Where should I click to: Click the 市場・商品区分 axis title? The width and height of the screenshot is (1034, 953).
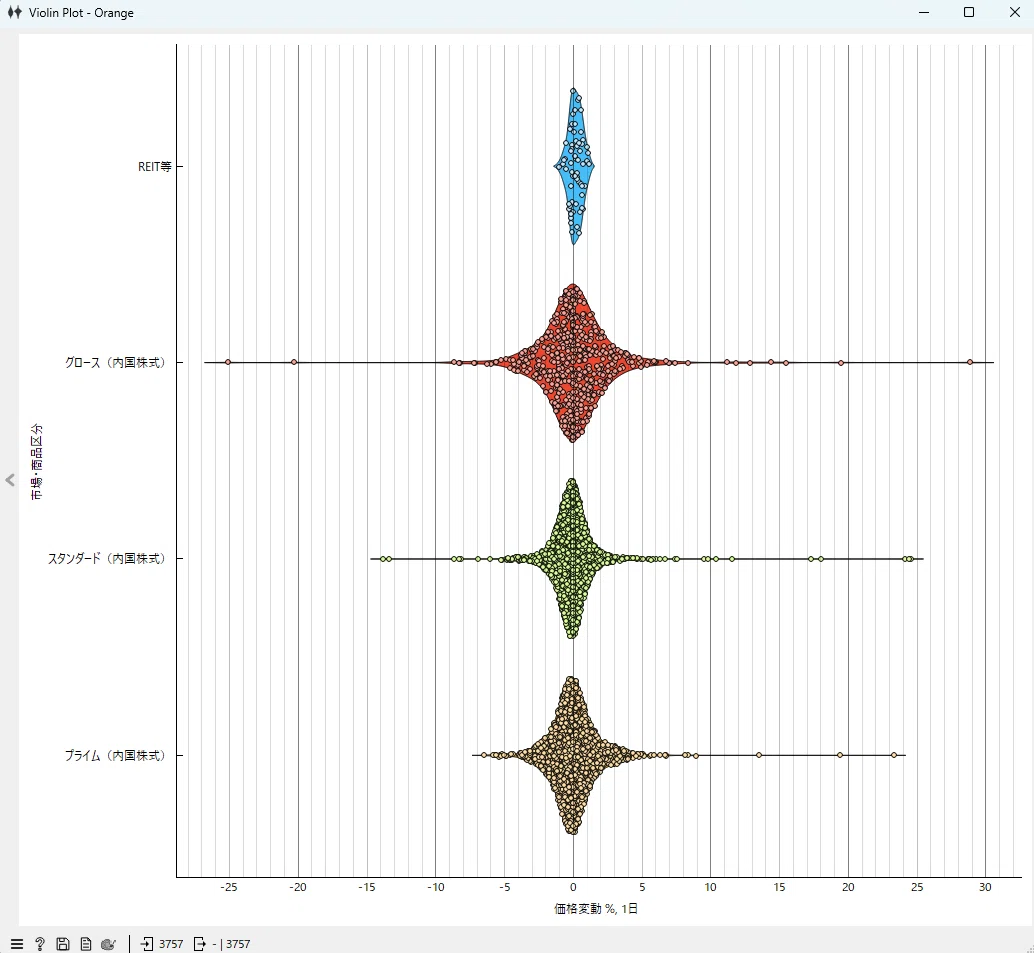[37, 462]
